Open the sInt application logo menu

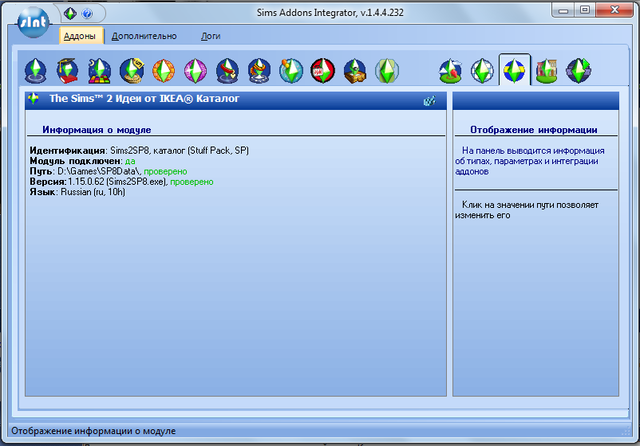point(30,17)
